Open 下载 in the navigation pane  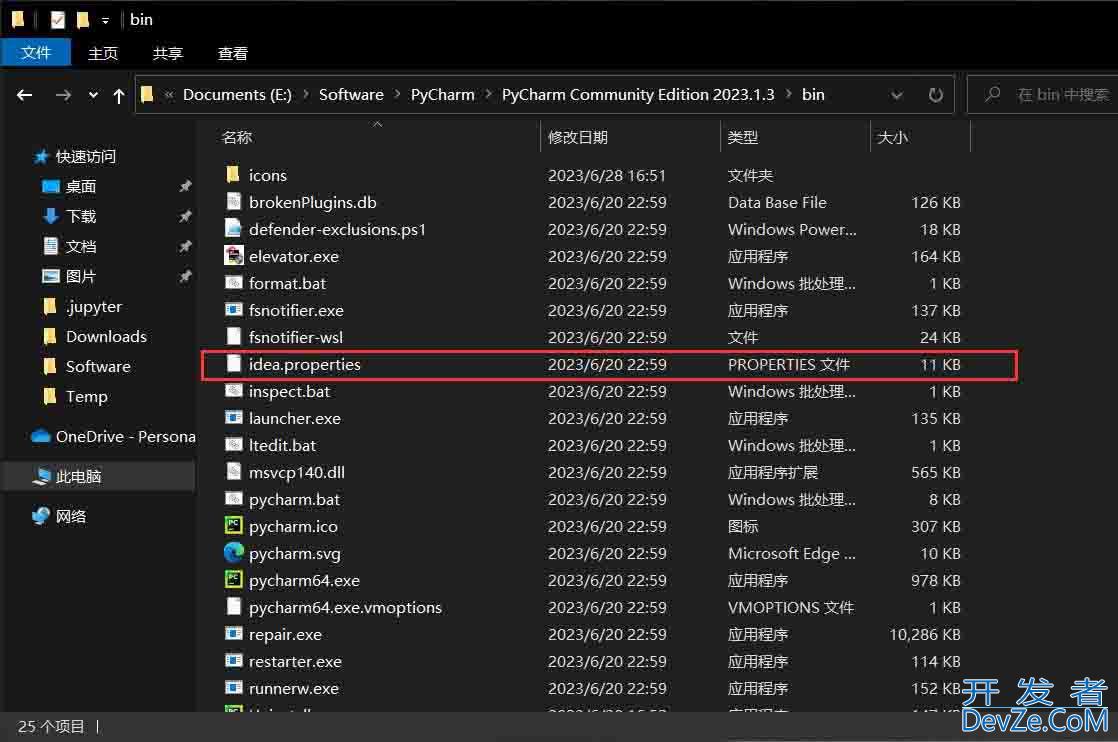[81, 216]
